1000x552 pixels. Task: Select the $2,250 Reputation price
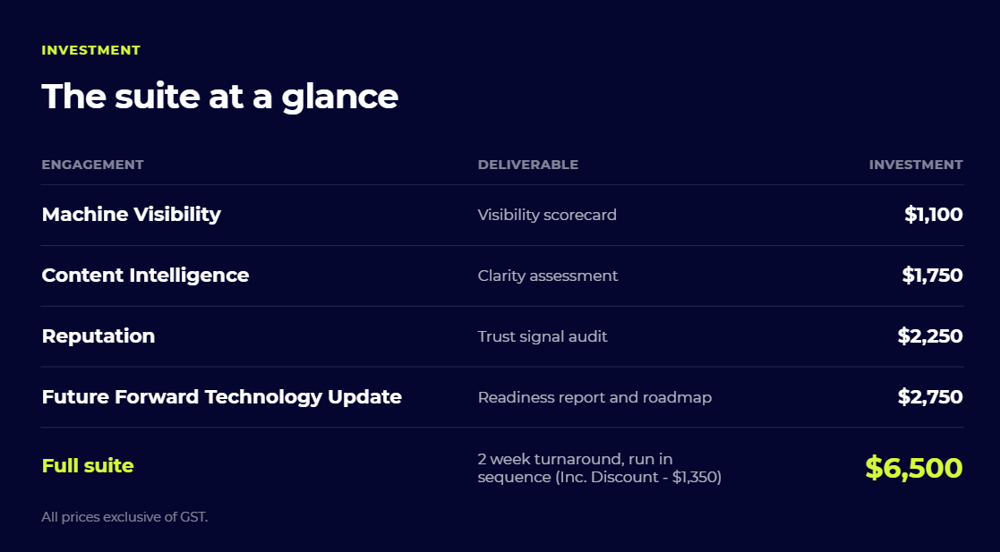tap(930, 336)
